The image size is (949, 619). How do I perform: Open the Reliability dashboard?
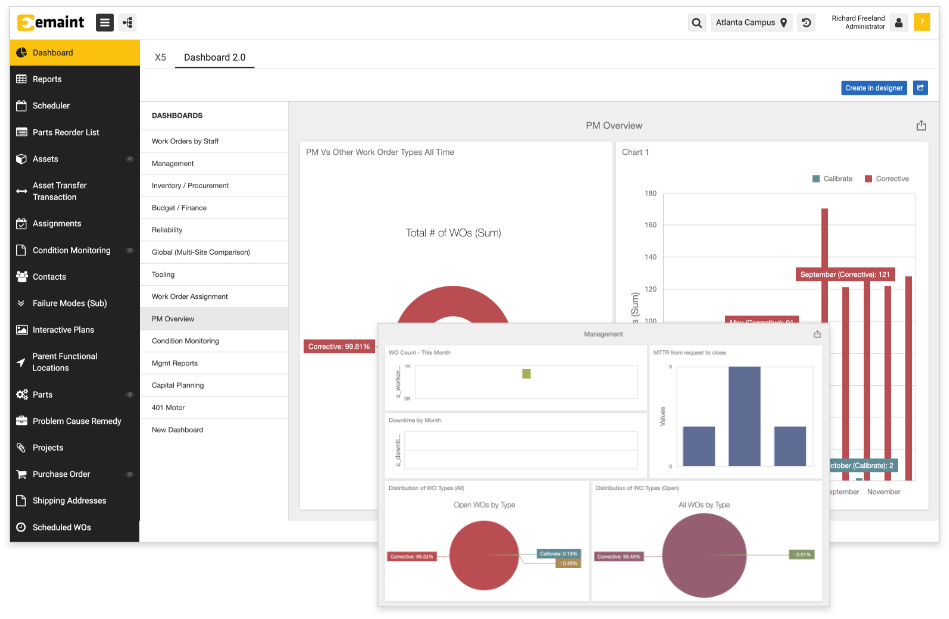[x=214, y=231]
